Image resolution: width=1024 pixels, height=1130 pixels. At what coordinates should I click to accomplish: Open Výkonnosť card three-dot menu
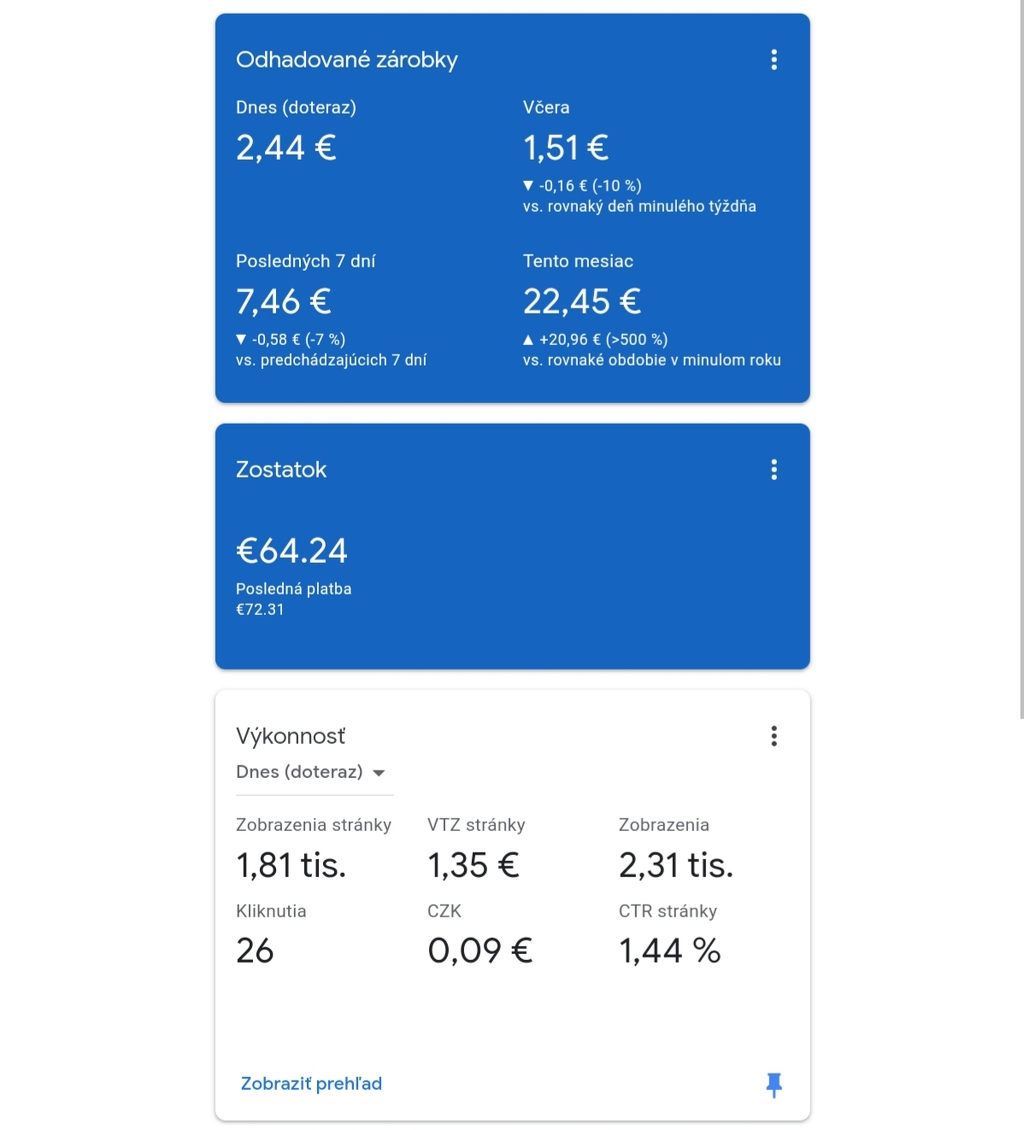(773, 737)
